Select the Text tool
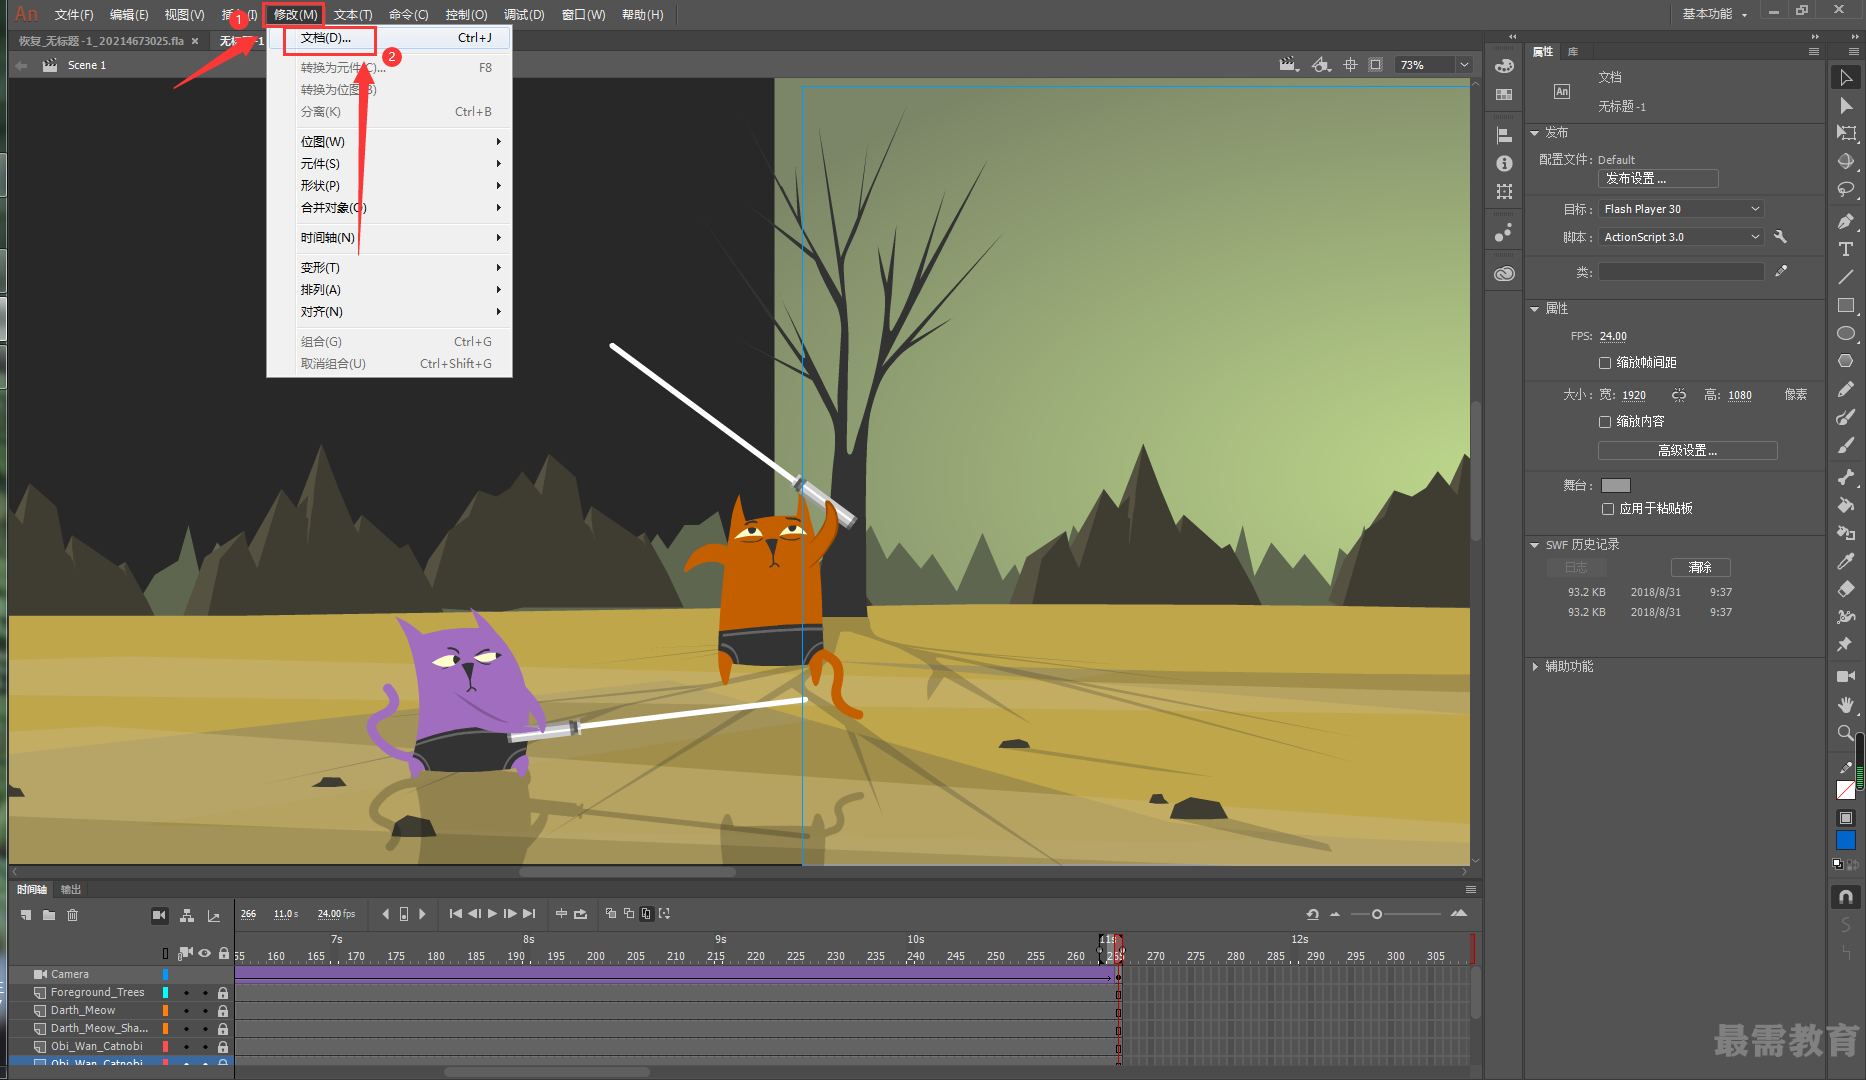The width and height of the screenshot is (1866, 1080). click(x=1846, y=249)
